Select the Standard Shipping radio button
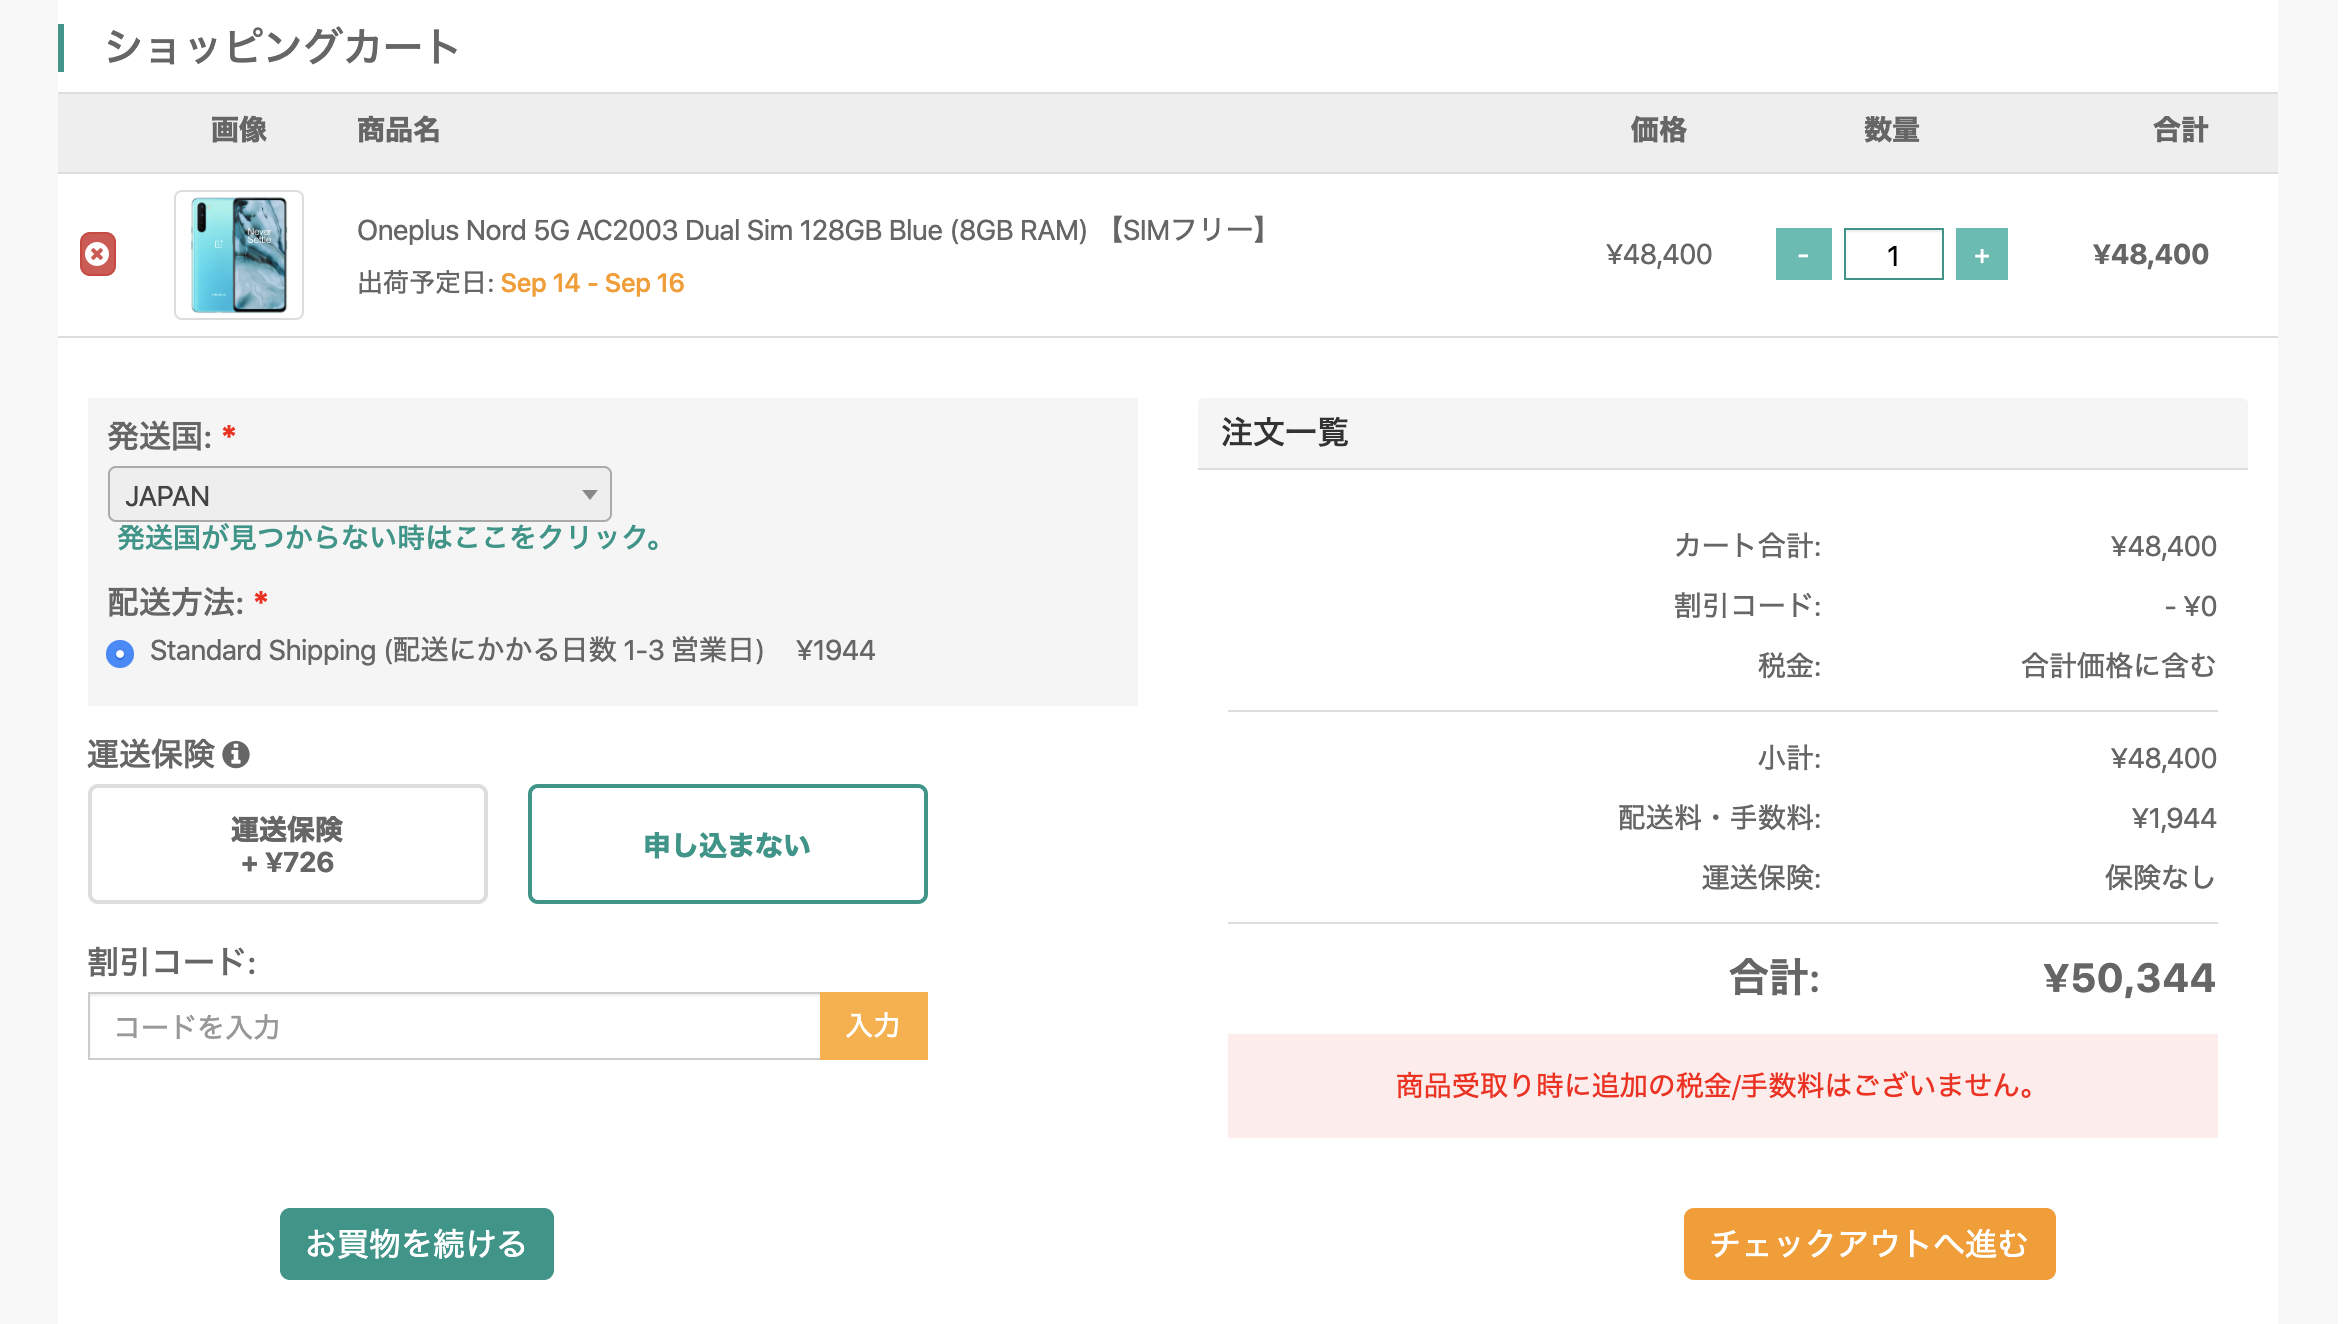This screenshot has height=1324, width=2346. 120,653
